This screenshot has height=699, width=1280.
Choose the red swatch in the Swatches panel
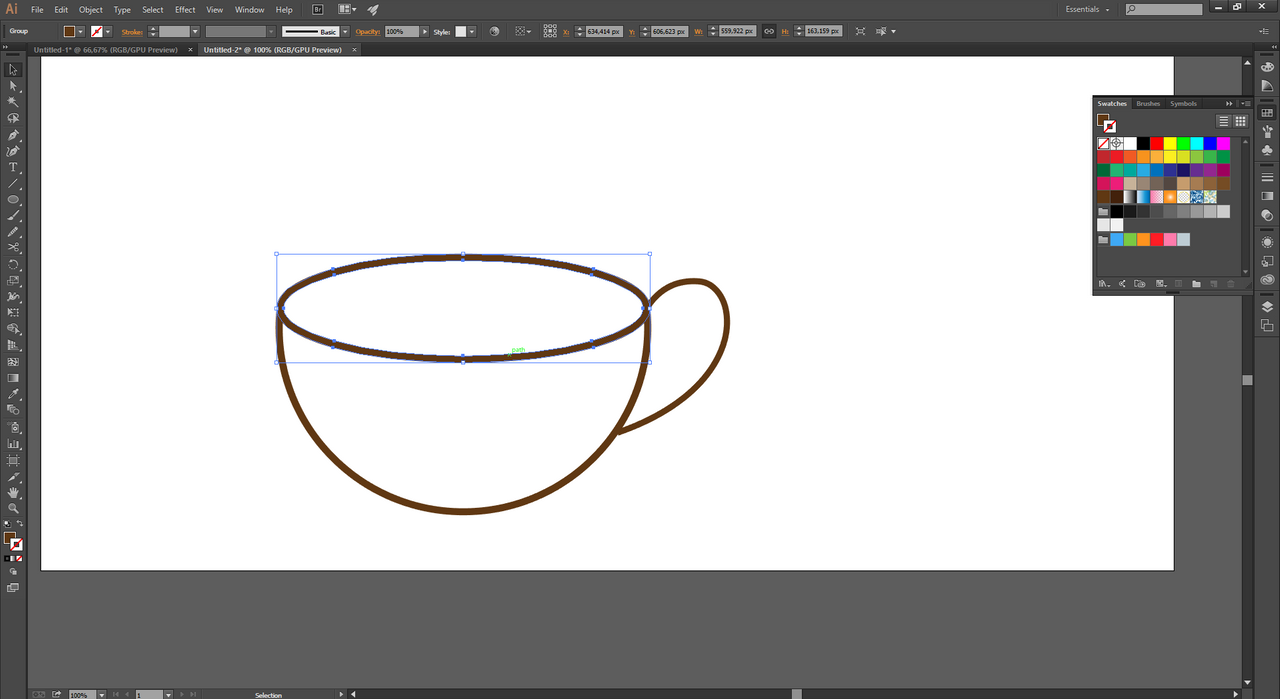[1157, 144]
